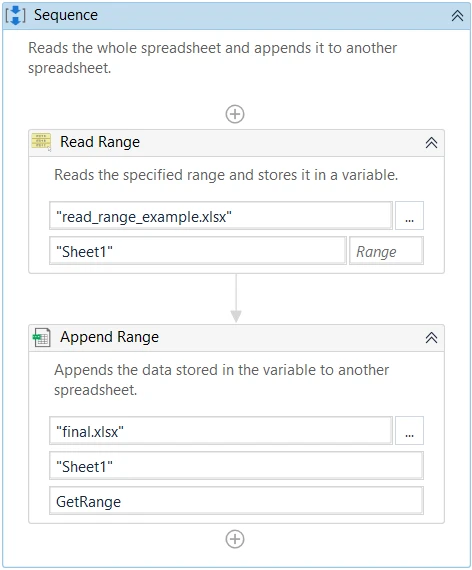Select the Sequence title text
Image resolution: width=472 pixels, height=570 pixels.
pyautogui.click(x=66, y=15)
